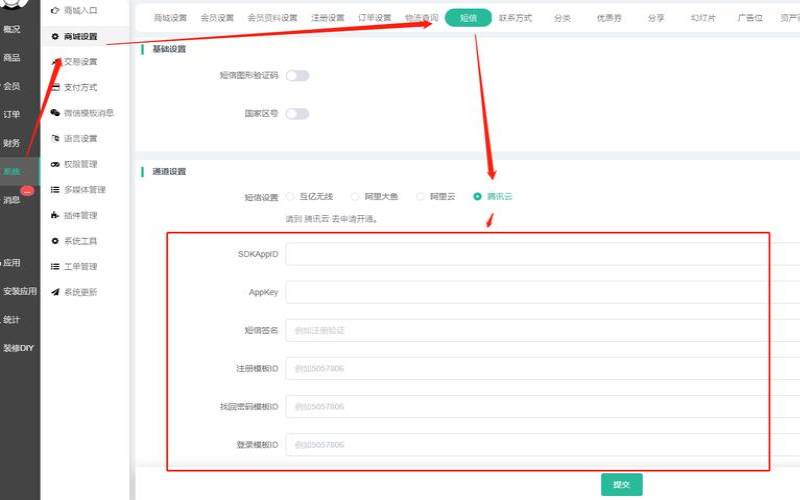The image size is (800, 500).
Task: Focus the AppKey input field
Action: tap(543, 292)
